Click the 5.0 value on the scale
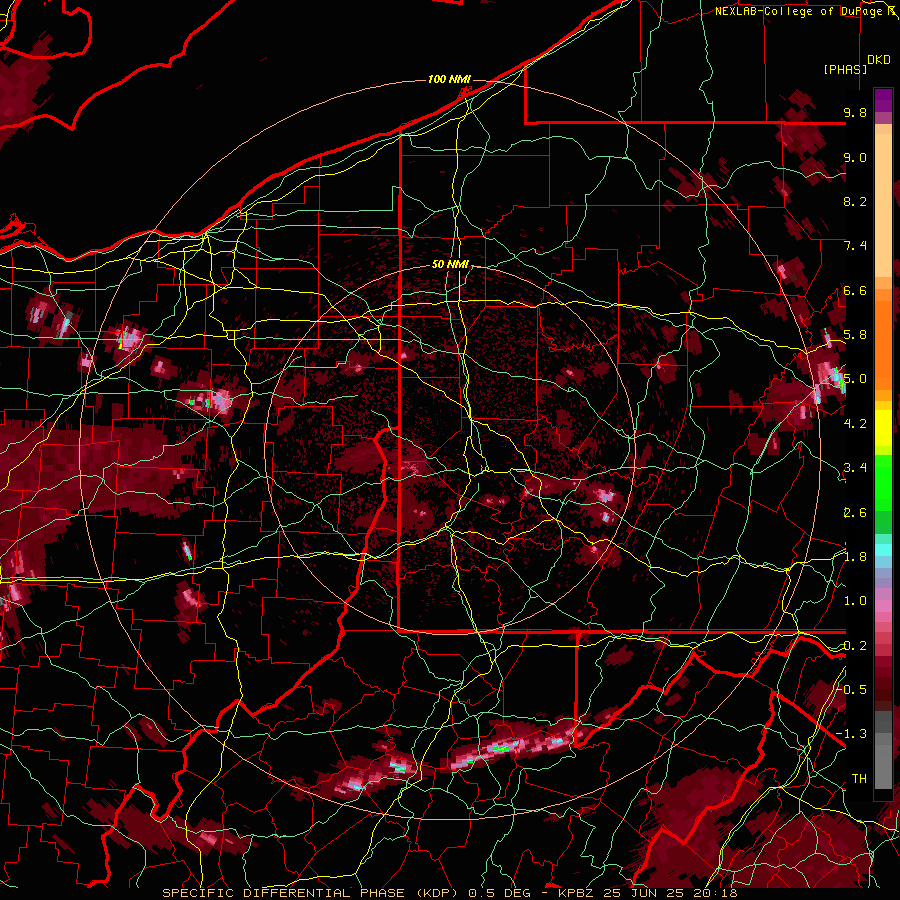 [855, 379]
